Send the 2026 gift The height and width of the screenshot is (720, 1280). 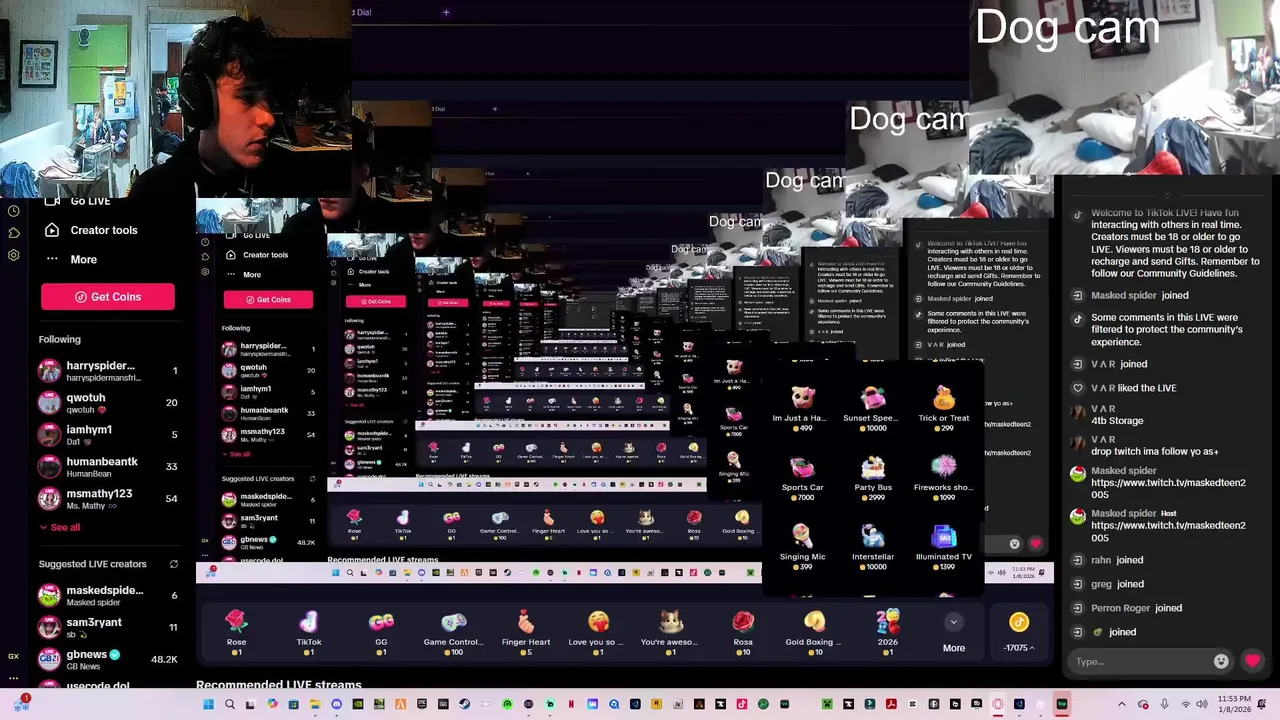(x=887, y=632)
